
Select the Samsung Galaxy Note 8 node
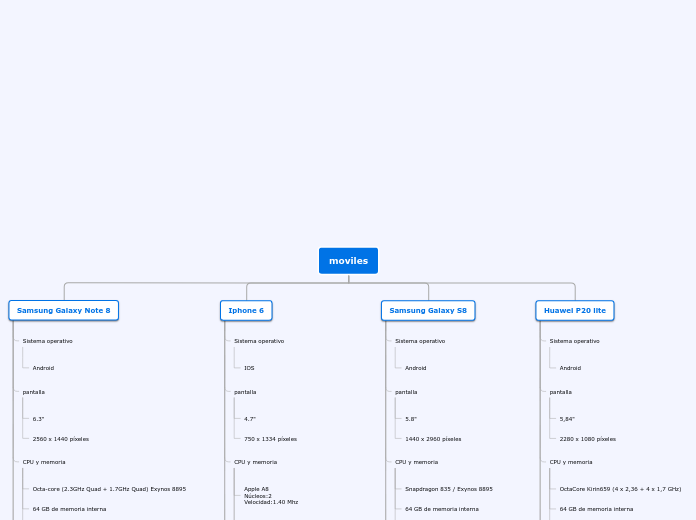63,310
